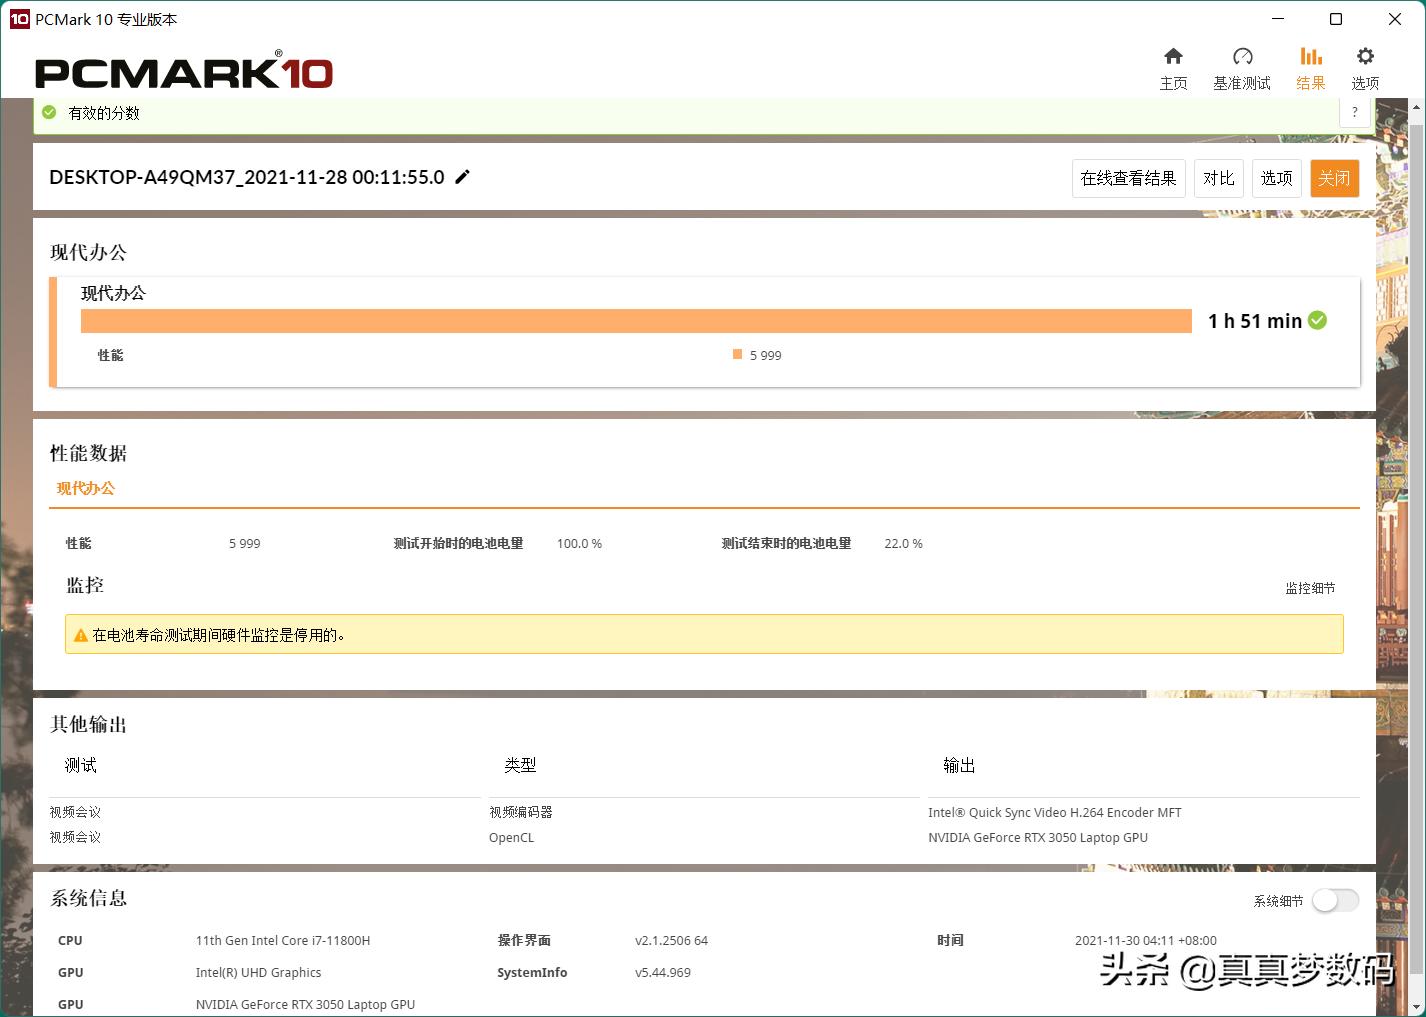Select the 现代办公 tab under 性能数据
This screenshot has height=1017, width=1426.
85,488
